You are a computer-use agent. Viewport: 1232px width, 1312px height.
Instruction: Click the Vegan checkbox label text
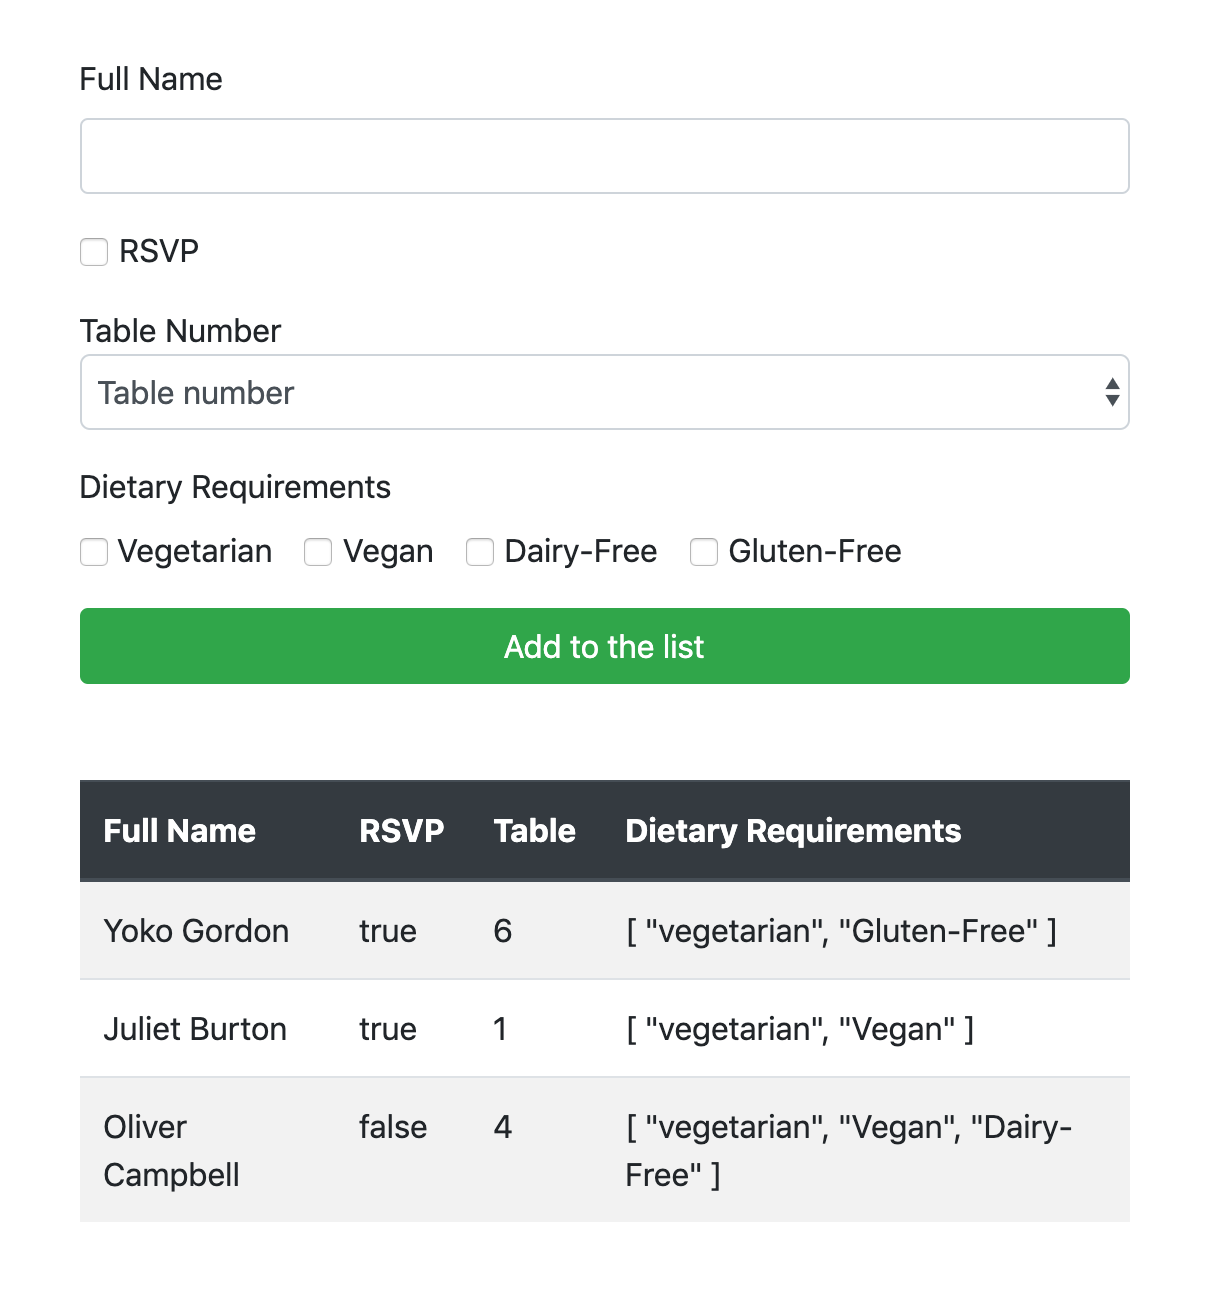388,552
